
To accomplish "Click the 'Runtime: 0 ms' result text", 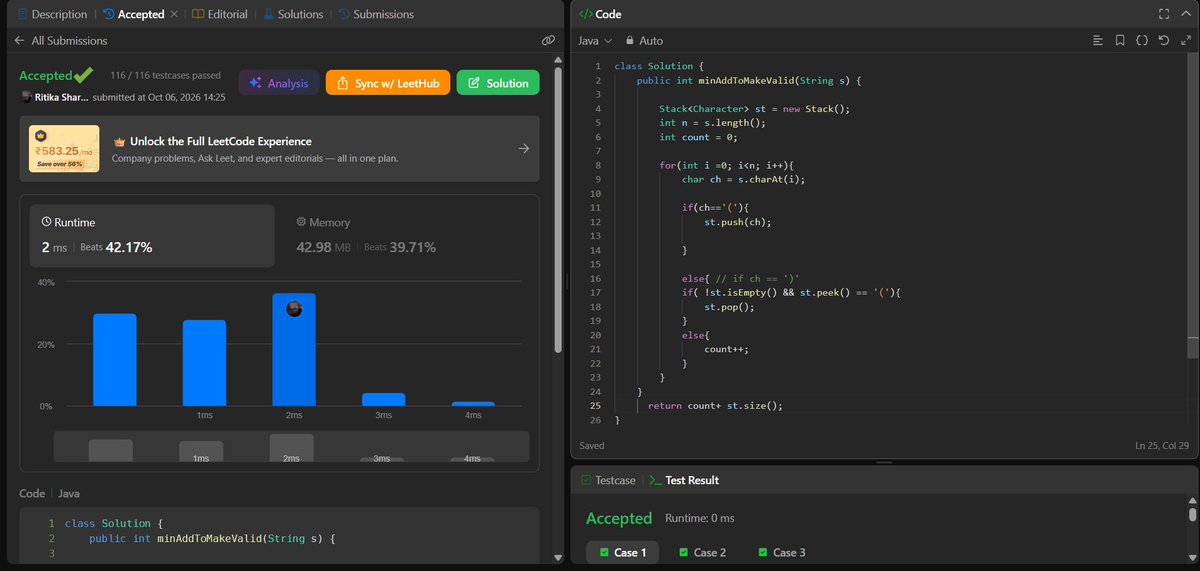I will 698,518.
